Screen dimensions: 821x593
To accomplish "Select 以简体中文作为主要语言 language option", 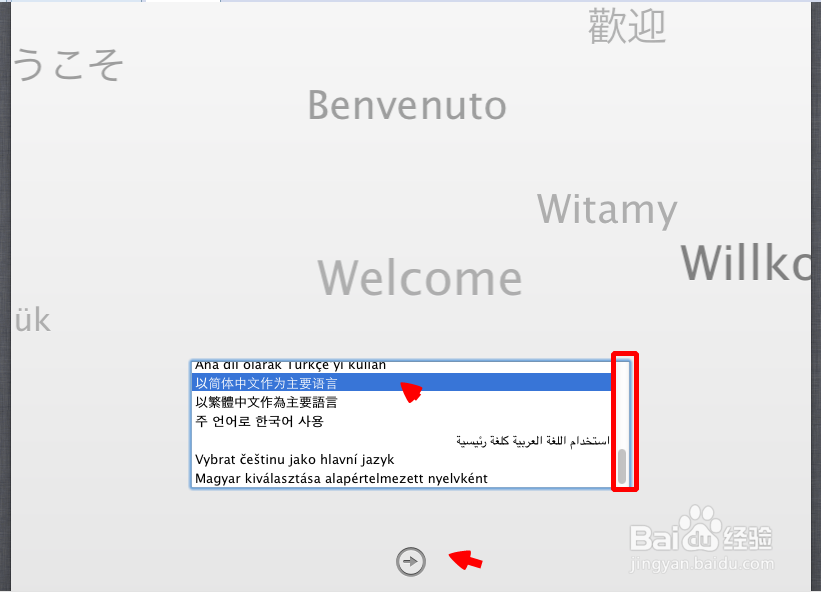I will pyautogui.click(x=402, y=383).
